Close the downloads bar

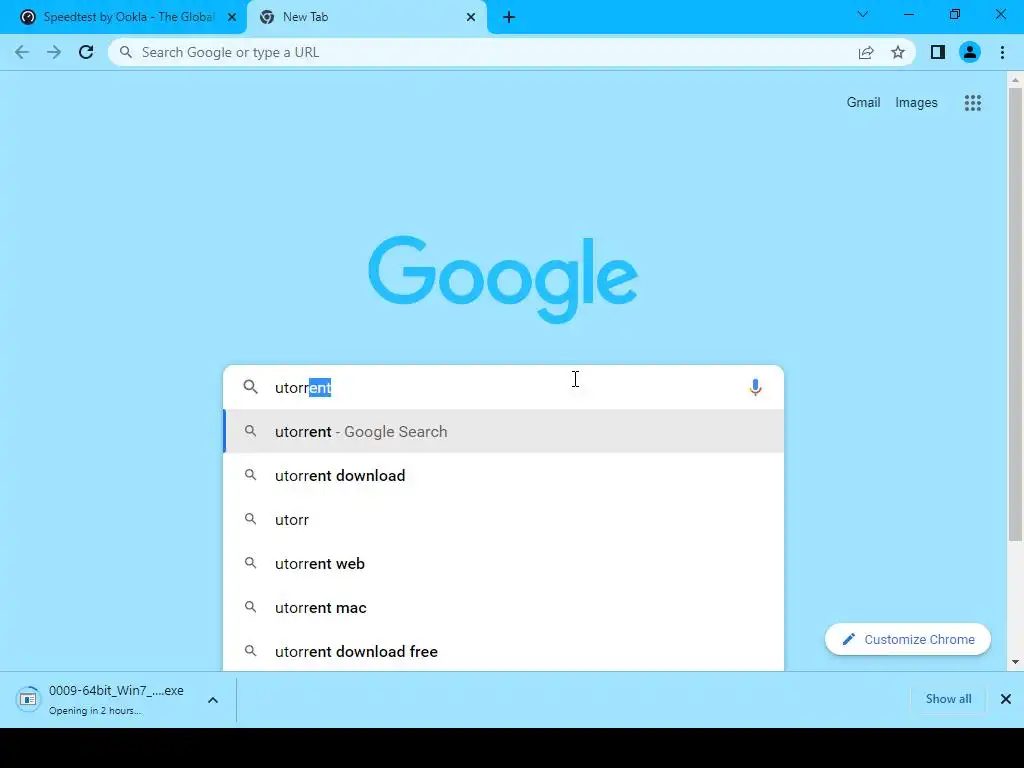point(1006,699)
